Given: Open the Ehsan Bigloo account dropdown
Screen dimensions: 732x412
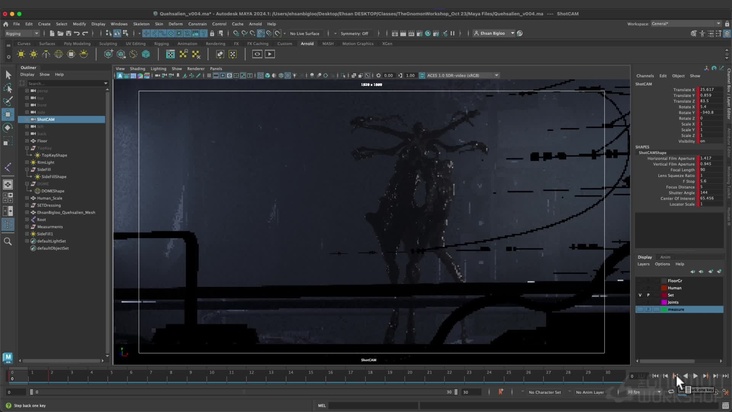Looking at the screenshot, I should pyautogui.click(x=496, y=33).
